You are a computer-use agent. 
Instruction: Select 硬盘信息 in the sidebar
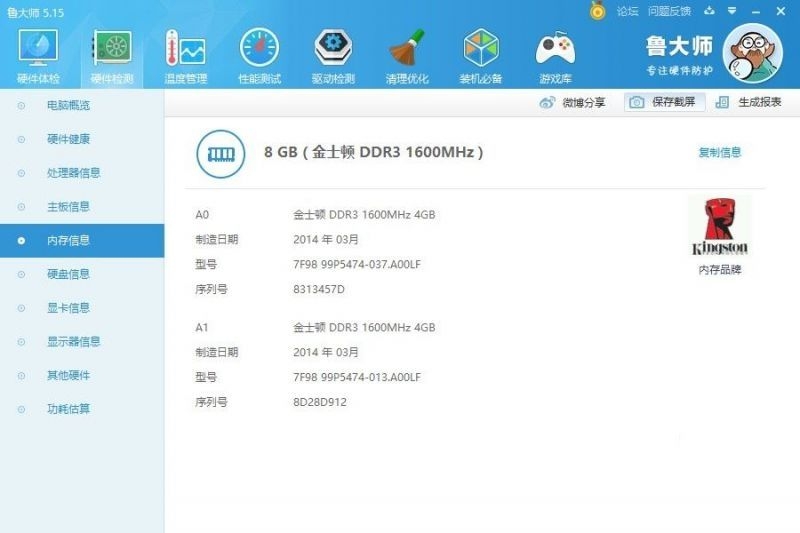(x=82, y=274)
